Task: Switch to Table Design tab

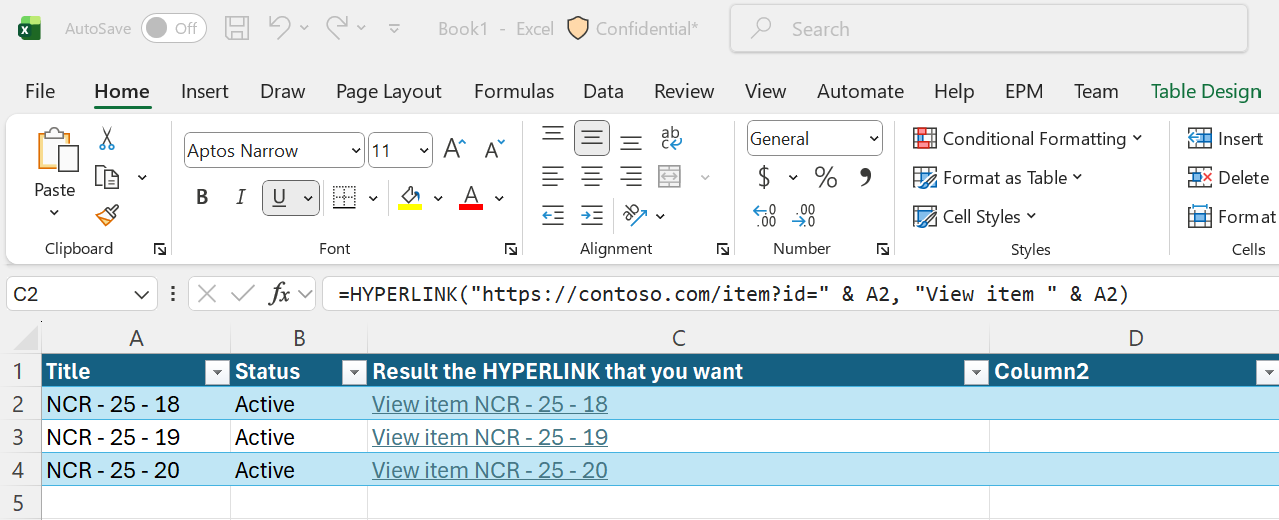Action: click(x=1206, y=91)
